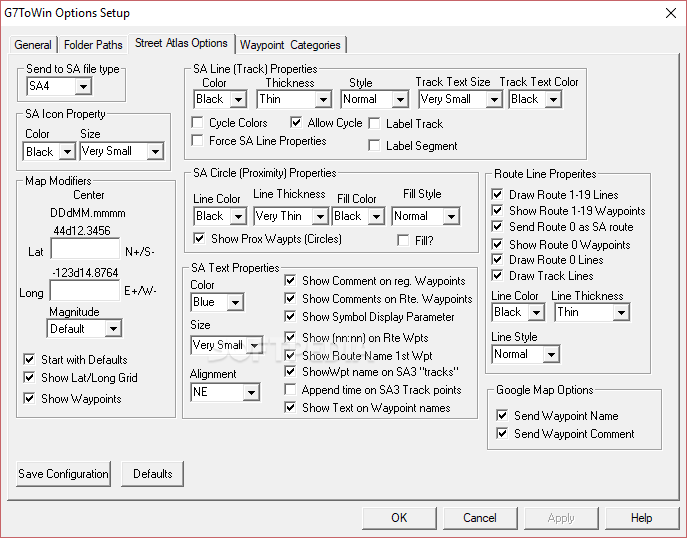Enable the Fill? checkbox
Viewport: 687px width, 538px height.
403,240
